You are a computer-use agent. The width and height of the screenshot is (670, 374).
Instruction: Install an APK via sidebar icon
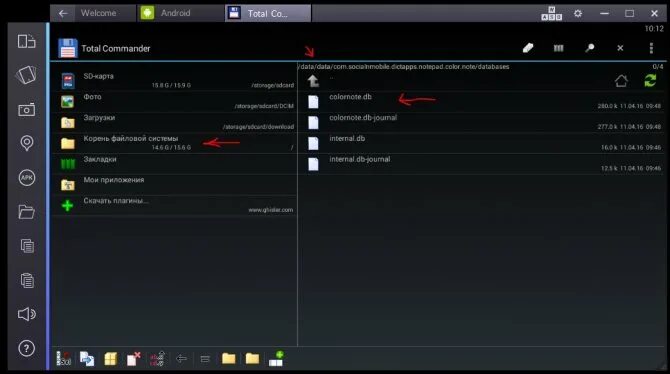click(26, 177)
